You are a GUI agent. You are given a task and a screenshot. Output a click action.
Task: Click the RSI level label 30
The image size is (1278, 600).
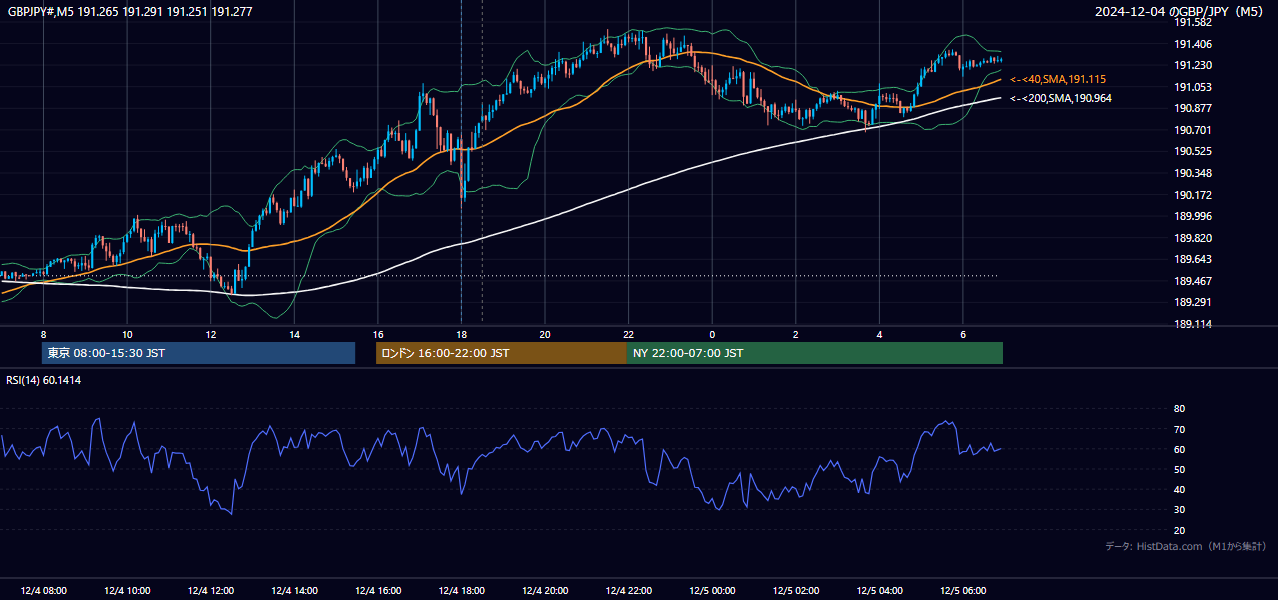click(x=1179, y=510)
